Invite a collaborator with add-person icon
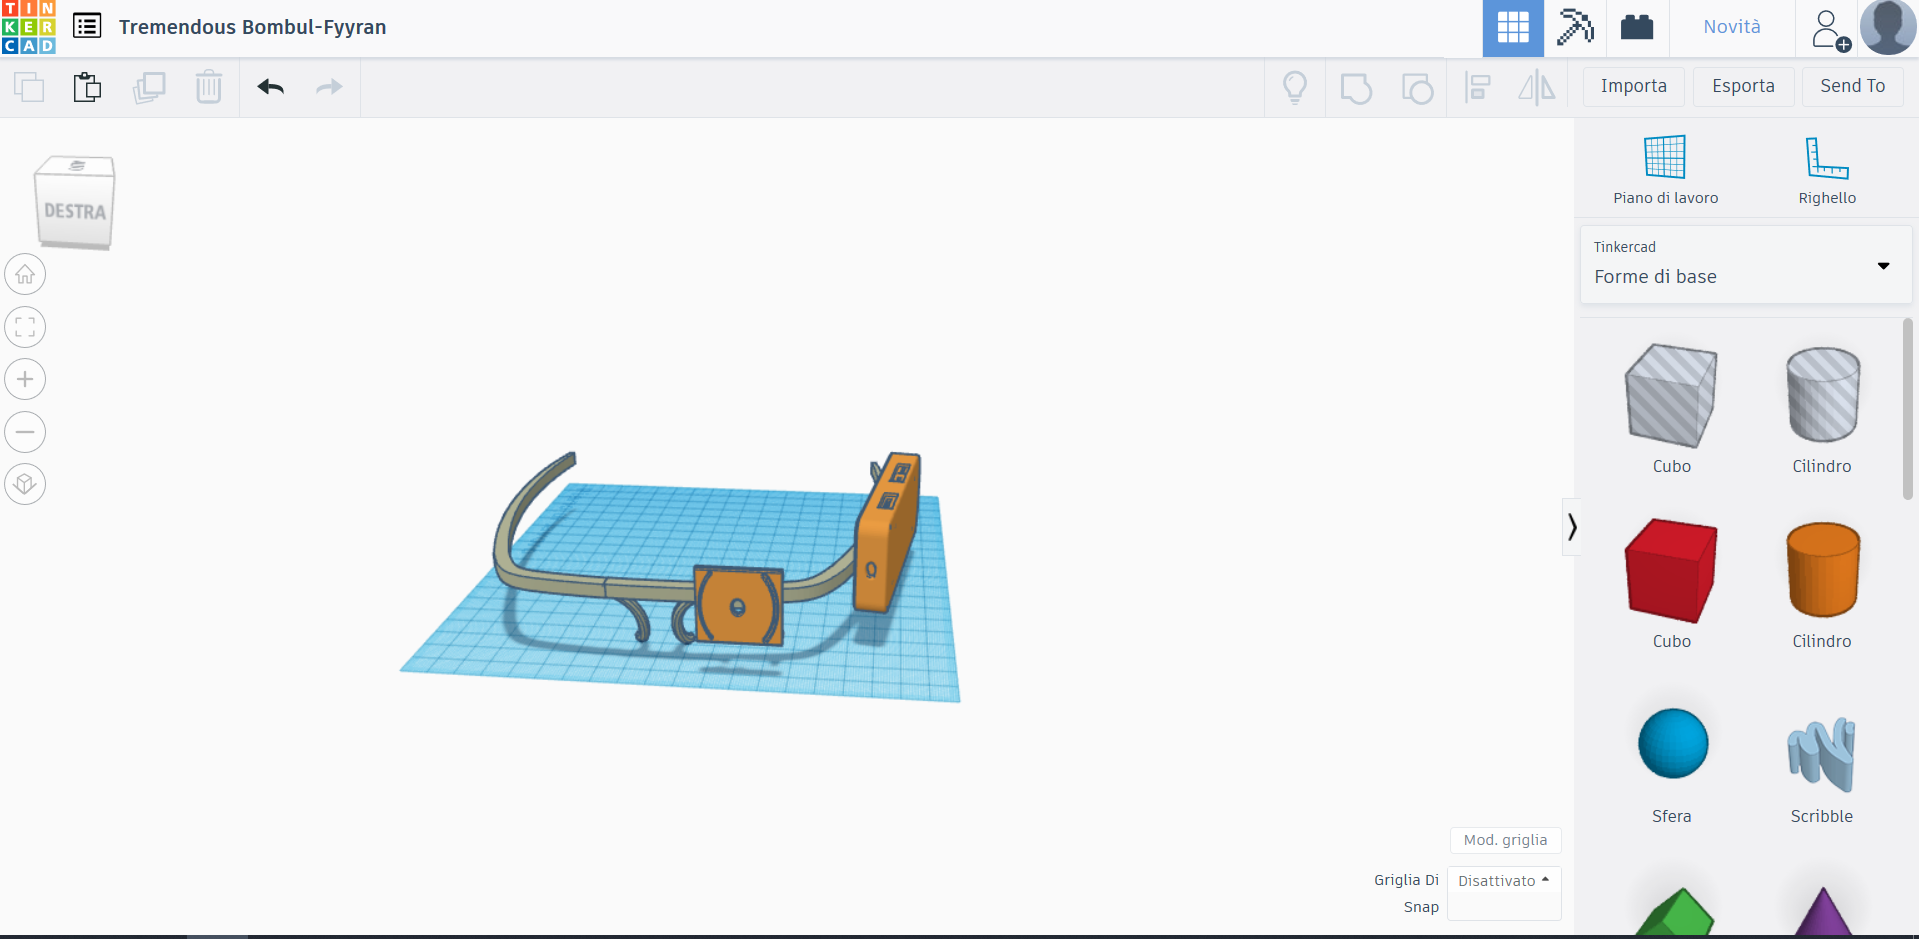Viewport: 1919px width, 939px height. pyautogui.click(x=1830, y=29)
